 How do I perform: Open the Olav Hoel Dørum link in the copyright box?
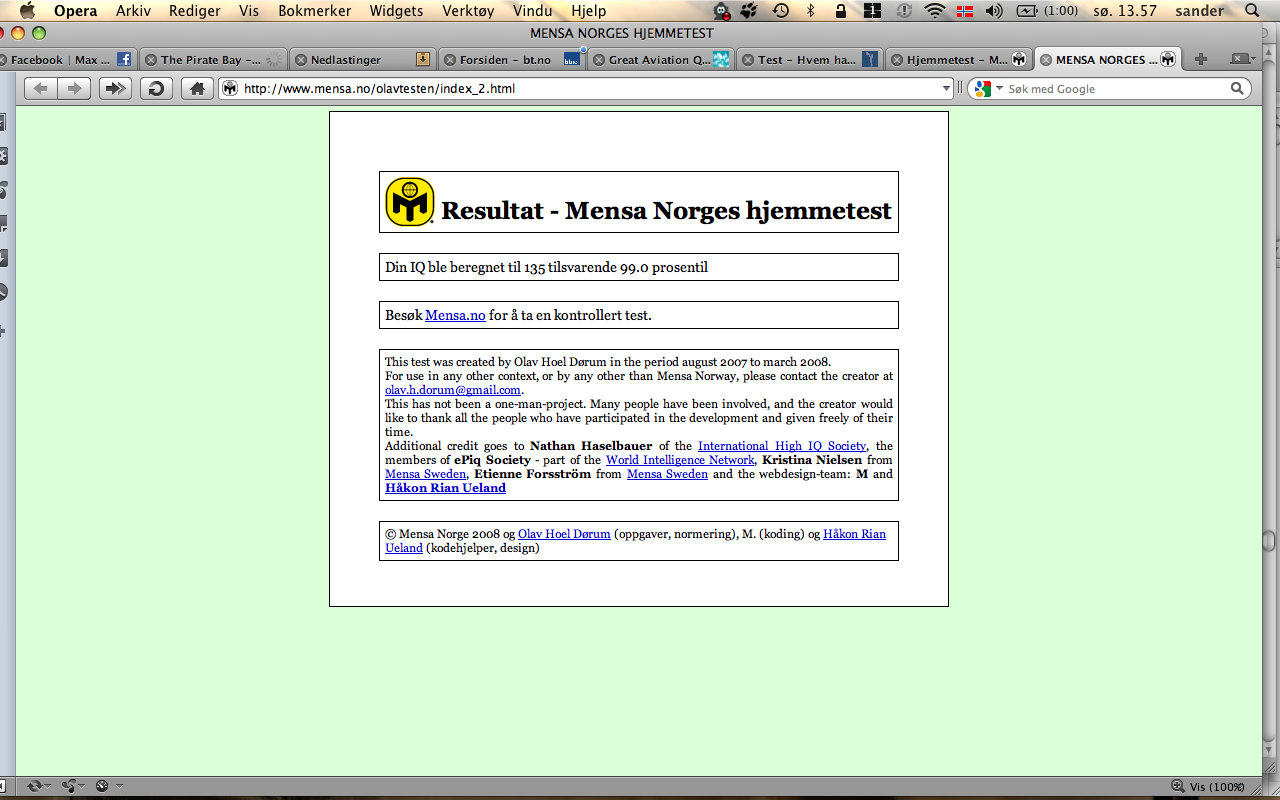(x=564, y=534)
